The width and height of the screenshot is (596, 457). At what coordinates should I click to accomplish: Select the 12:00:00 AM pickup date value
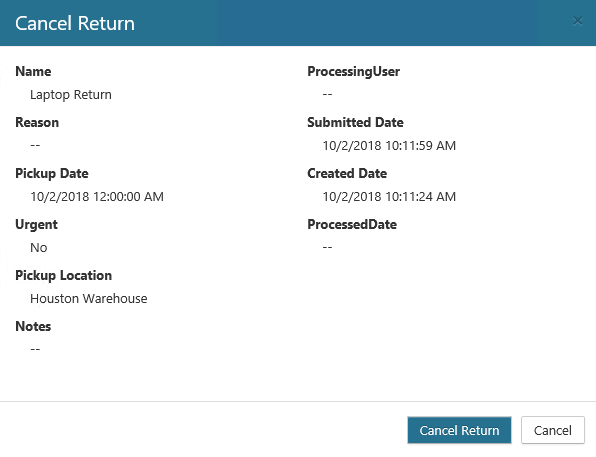click(97, 197)
